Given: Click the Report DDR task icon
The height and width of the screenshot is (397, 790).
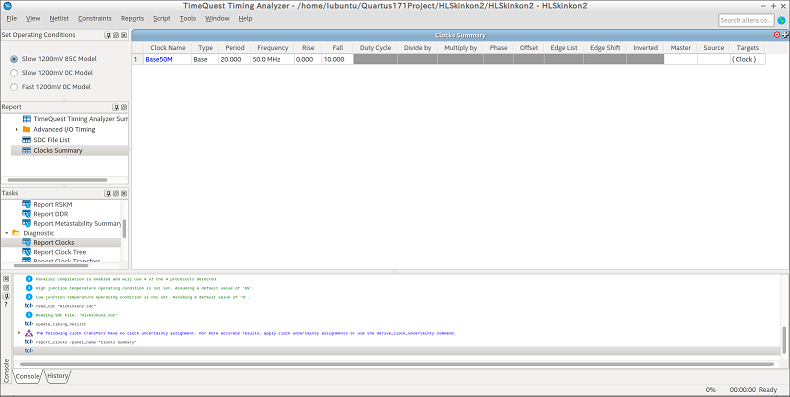Looking at the screenshot, I should pyautogui.click(x=27, y=214).
